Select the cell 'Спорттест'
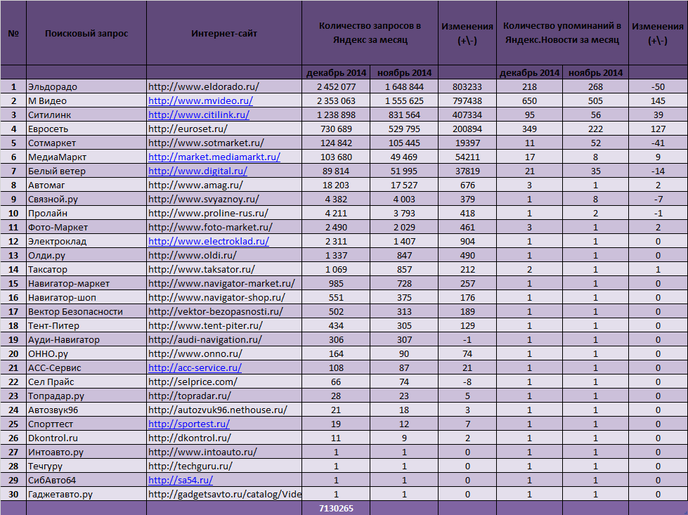 (x=86, y=424)
